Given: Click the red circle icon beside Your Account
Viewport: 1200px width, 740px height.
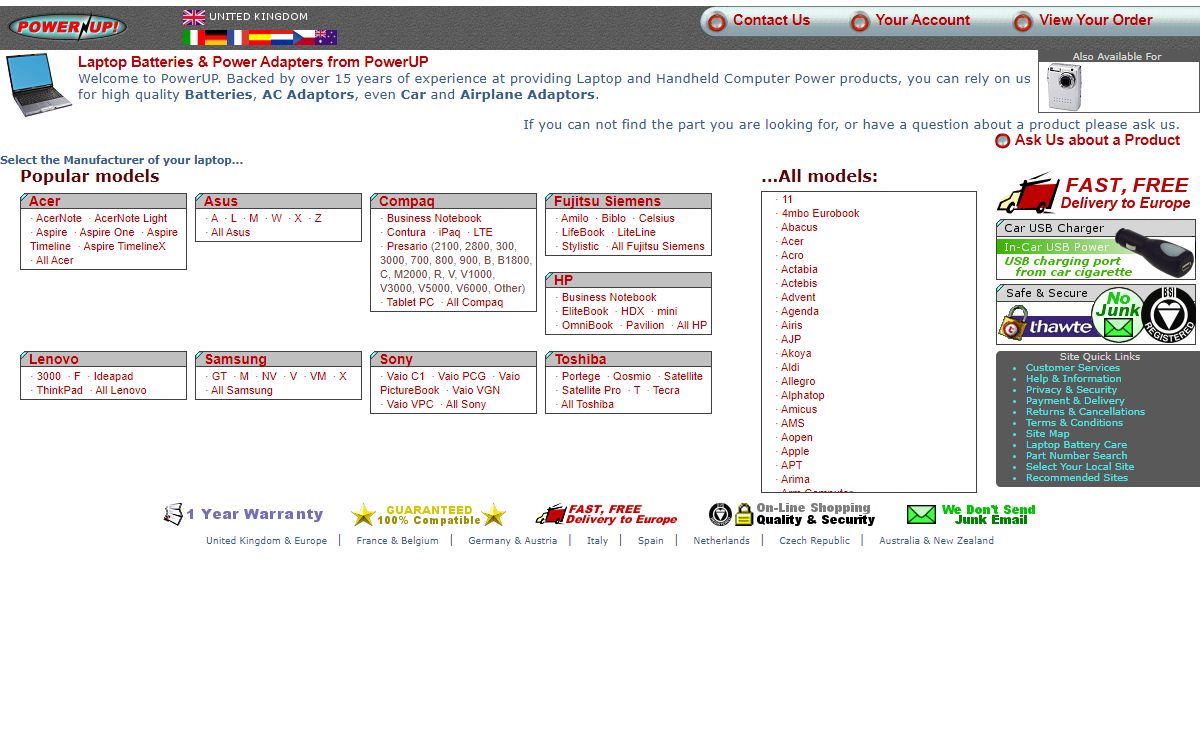Looking at the screenshot, I should pyautogui.click(x=859, y=21).
